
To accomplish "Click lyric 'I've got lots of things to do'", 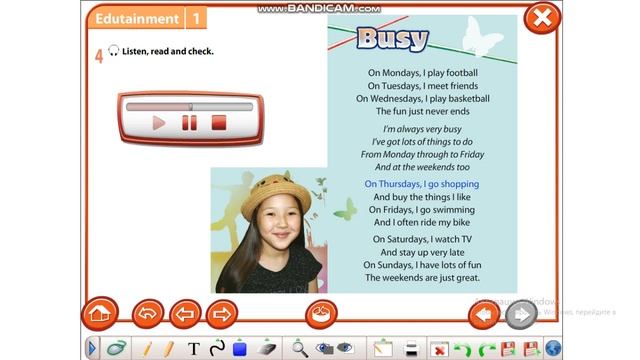I will coord(422,142).
